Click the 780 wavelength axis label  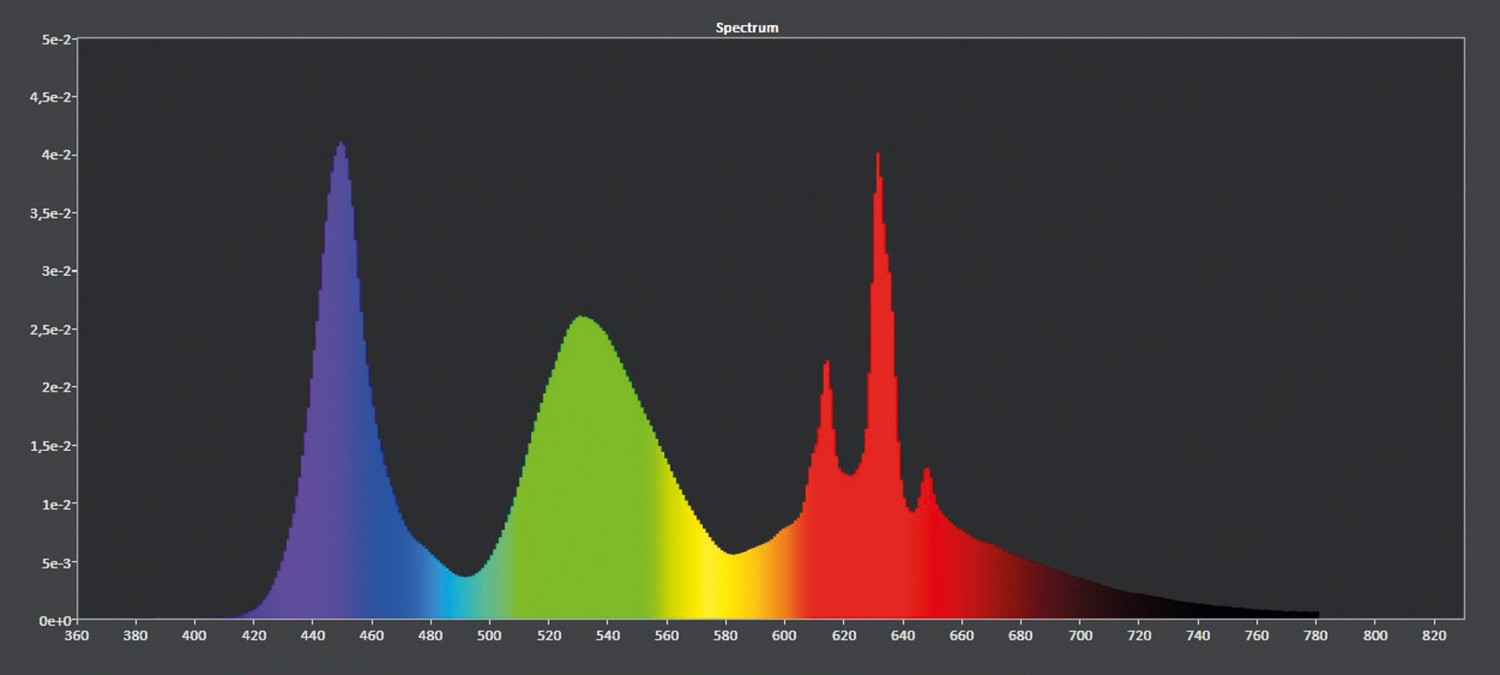click(1316, 635)
